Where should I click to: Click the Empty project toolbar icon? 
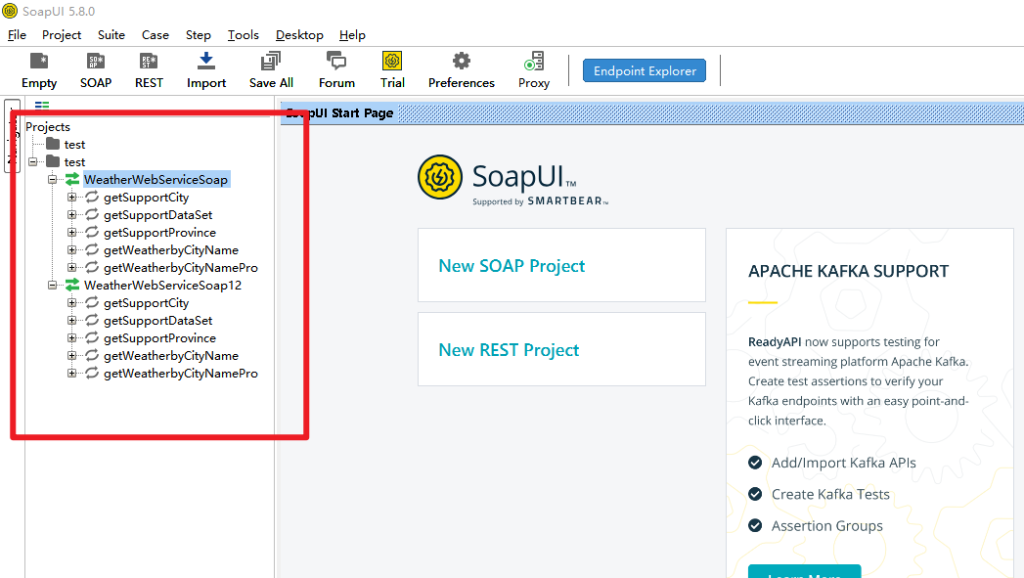click(39, 62)
